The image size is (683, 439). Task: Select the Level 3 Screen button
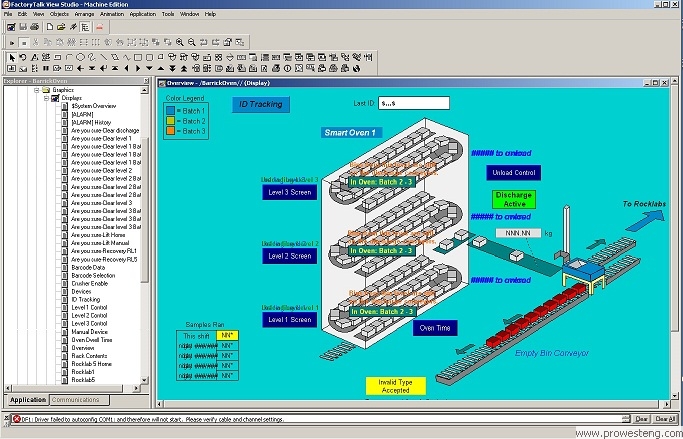pyautogui.click(x=290, y=192)
